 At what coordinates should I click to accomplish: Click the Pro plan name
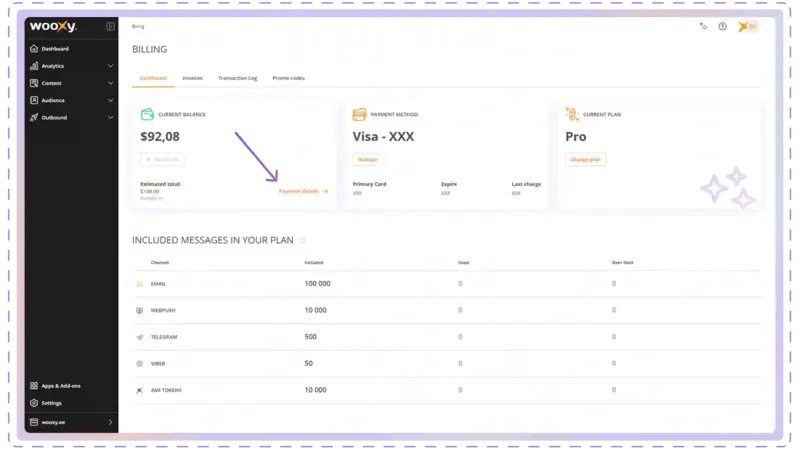click(x=576, y=137)
